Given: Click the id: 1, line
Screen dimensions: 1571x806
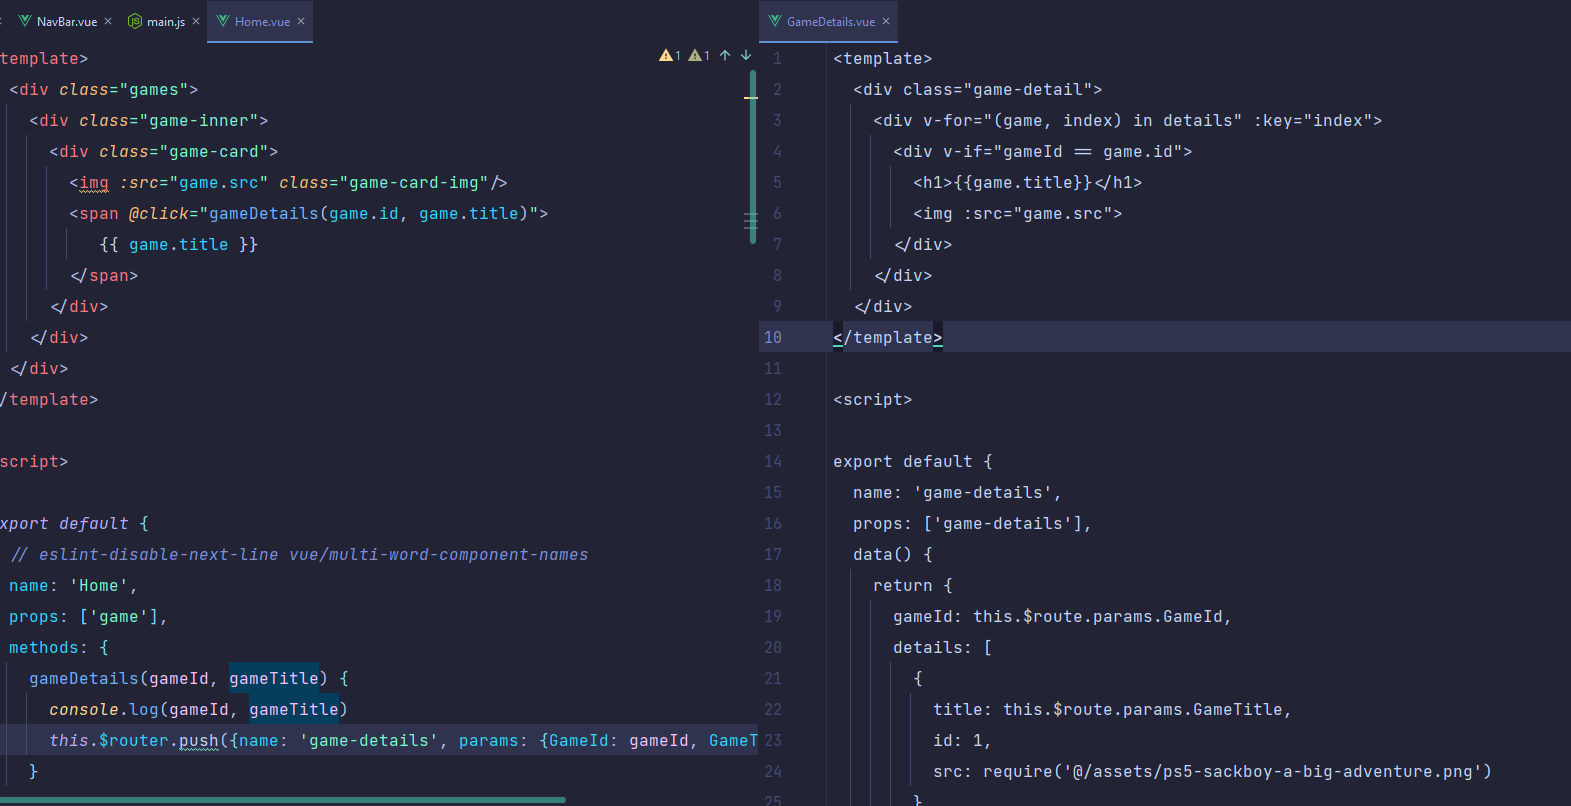Looking at the screenshot, I should click(x=963, y=741).
